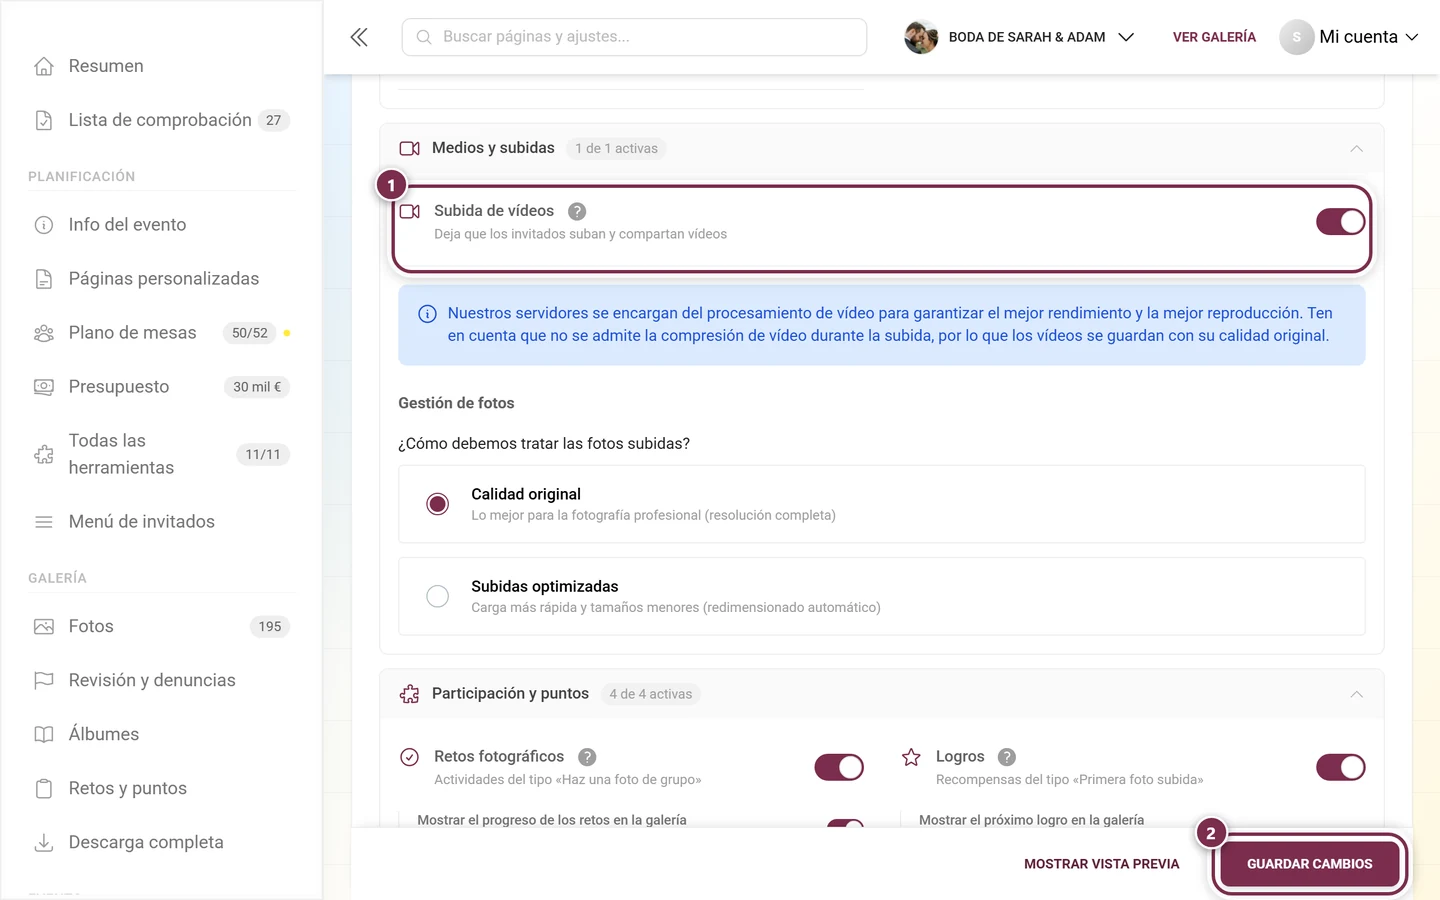1440x900 pixels.
Task: Click the Descarga completa download icon
Action: tap(44, 843)
